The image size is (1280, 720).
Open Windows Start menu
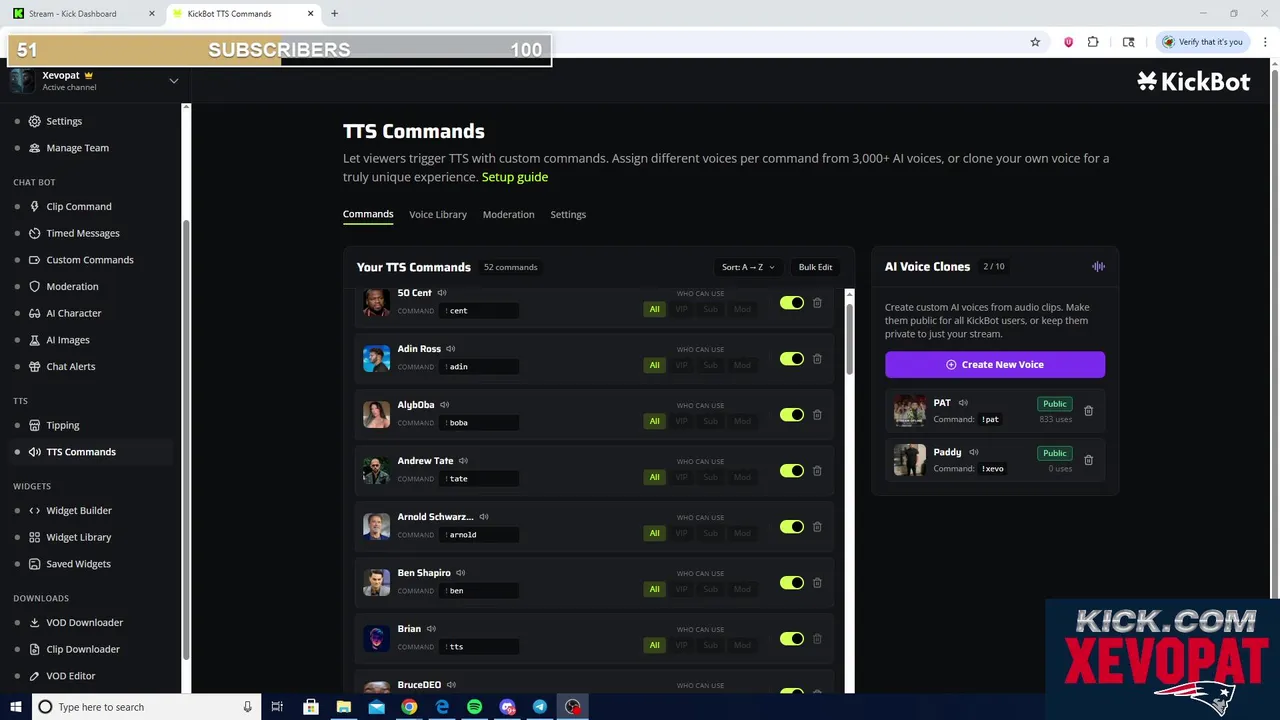click(15, 707)
